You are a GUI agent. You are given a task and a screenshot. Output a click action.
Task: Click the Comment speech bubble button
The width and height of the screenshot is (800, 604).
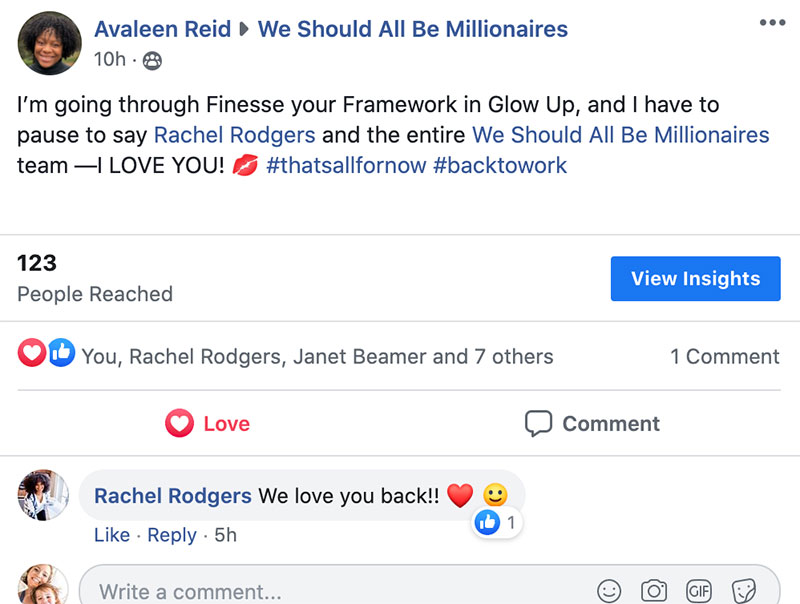pos(593,424)
